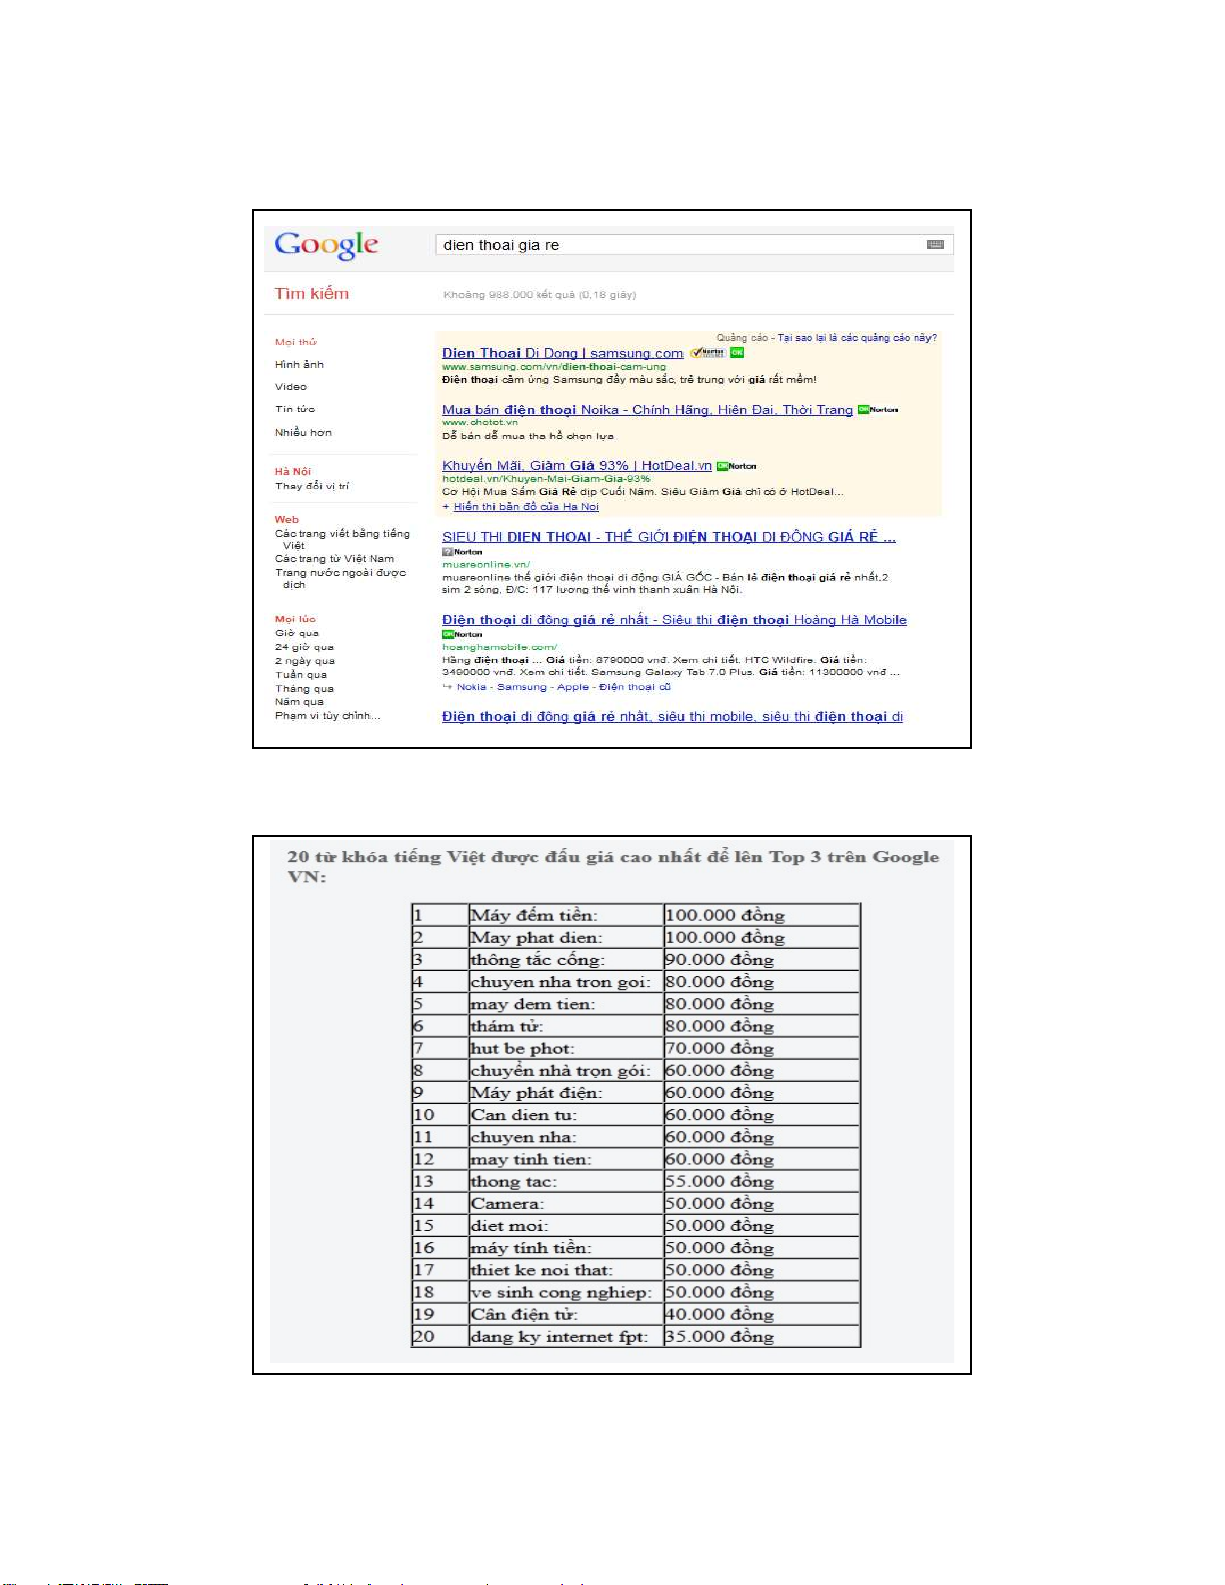Filter results by 'Năm qua'
Screen dimensions: 1225x1585
(300, 702)
